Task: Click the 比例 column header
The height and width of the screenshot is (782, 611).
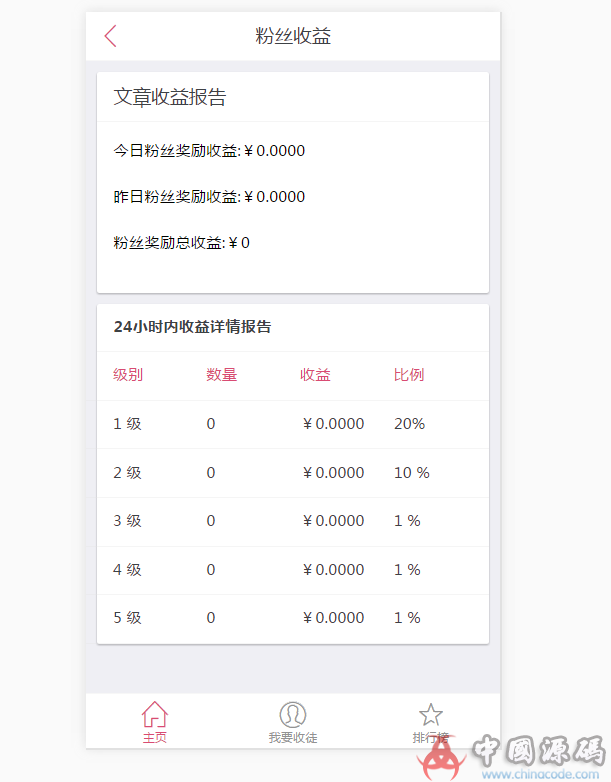Action: 409,375
